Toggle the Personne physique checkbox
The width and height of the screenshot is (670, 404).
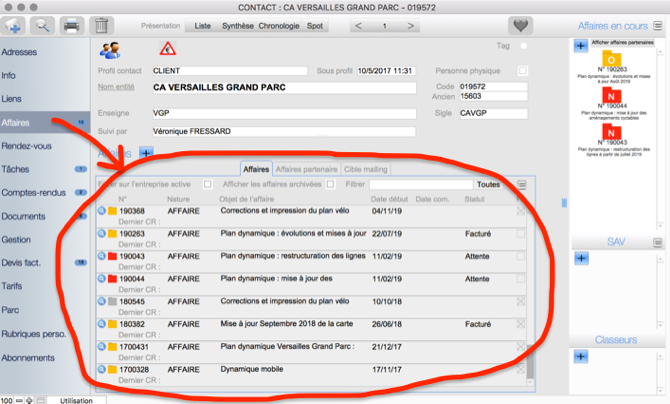(x=522, y=71)
